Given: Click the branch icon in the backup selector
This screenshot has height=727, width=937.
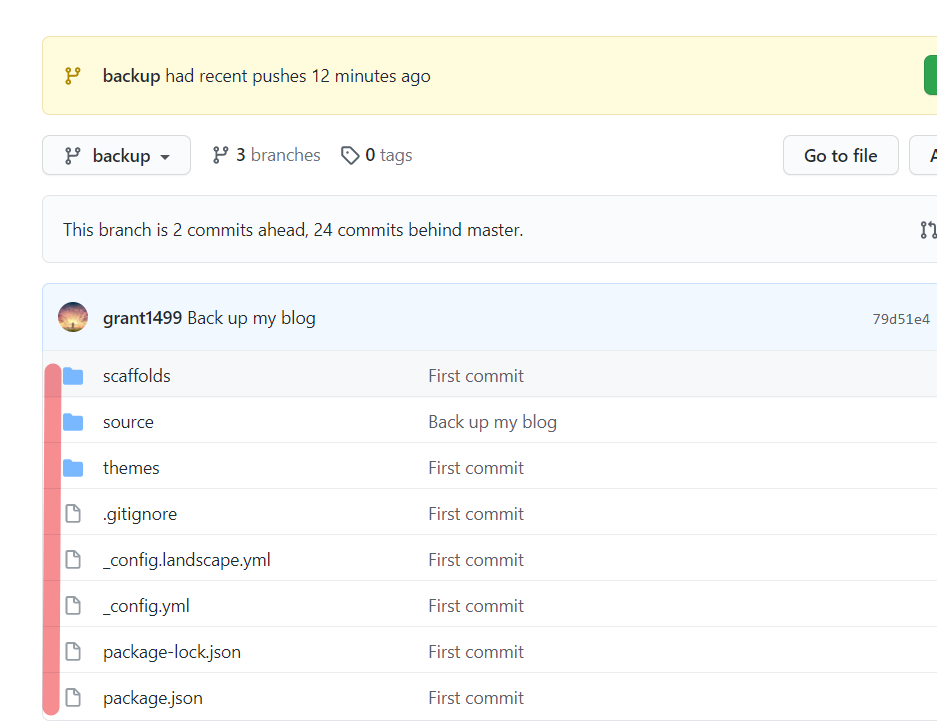Looking at the screenshot, I should point(72,156).
